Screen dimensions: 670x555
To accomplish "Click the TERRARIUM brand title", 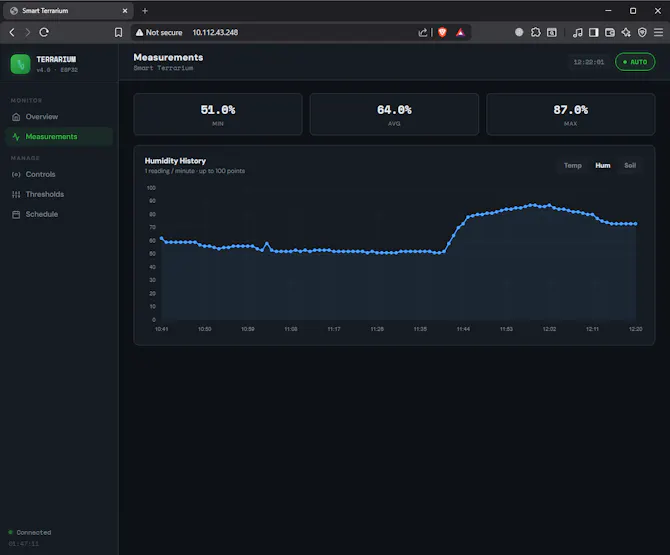I will (x=56, y=59).
